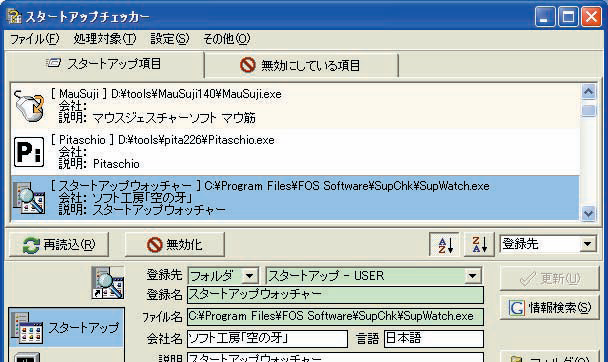Sort list descending Z to A
This screenshot has width=608, height=362.
click(479, 245)
